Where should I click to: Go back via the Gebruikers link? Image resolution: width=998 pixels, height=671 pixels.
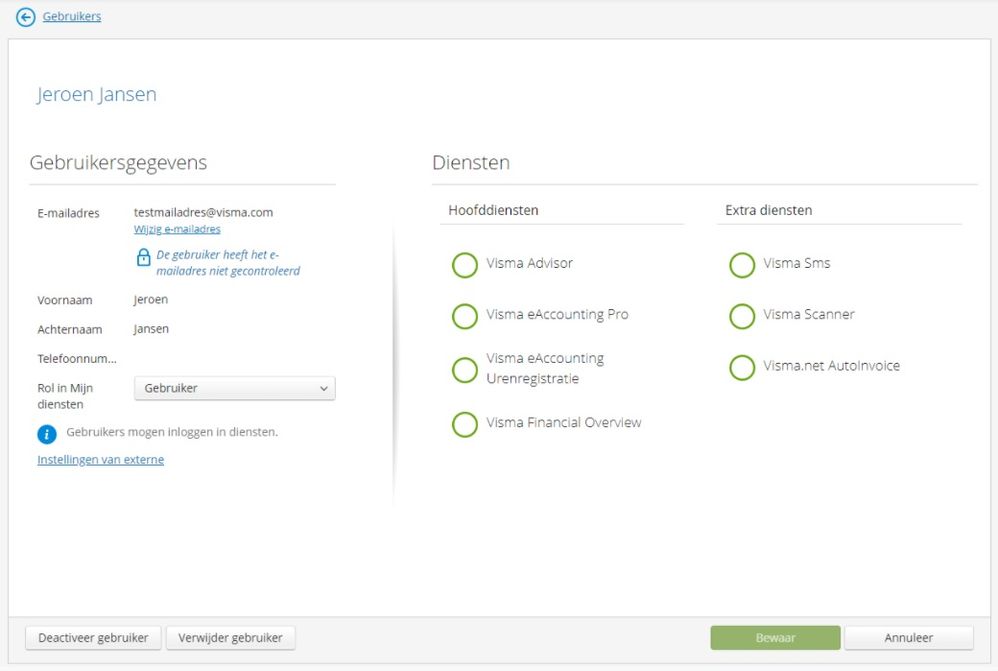(72, 17)
